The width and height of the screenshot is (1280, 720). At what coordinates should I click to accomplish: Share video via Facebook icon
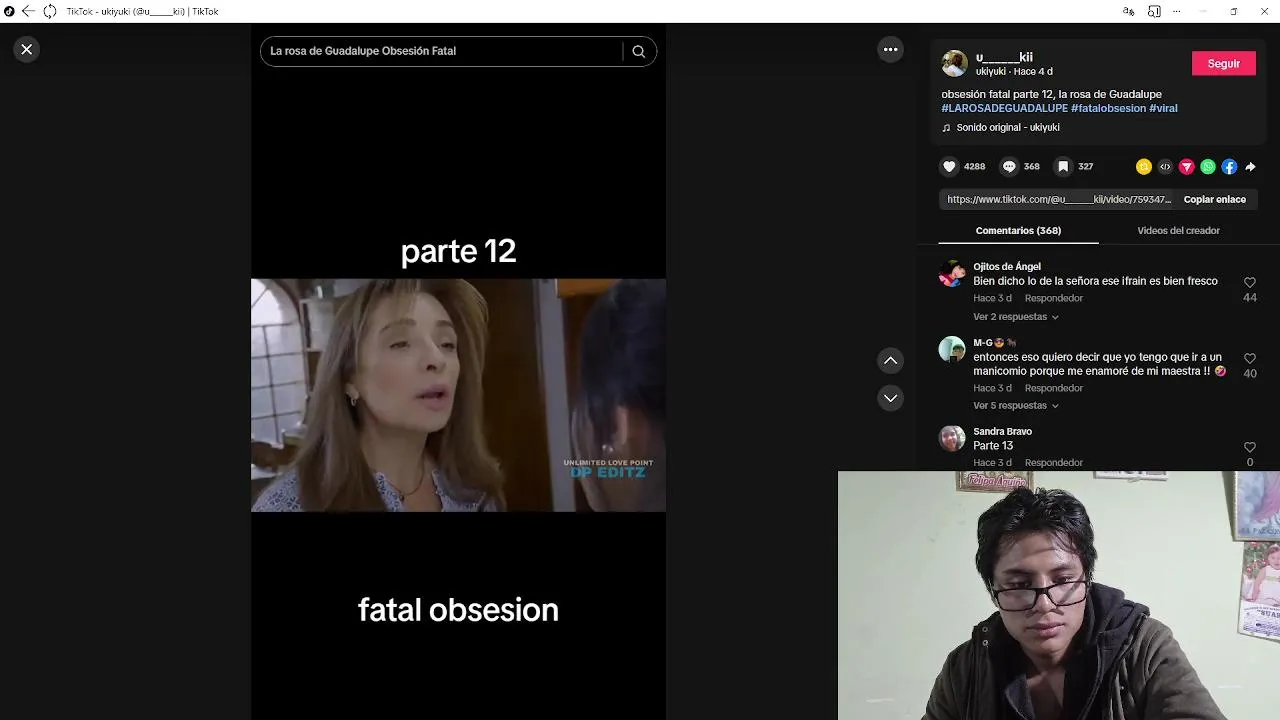[1229, 167]
